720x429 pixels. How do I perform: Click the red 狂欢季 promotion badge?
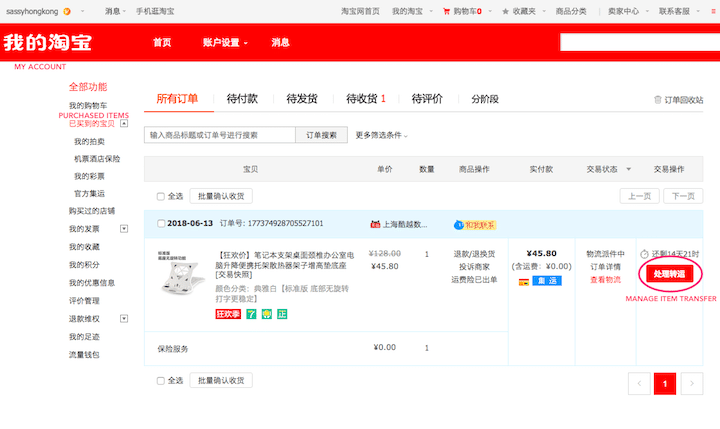click(229, 314)
